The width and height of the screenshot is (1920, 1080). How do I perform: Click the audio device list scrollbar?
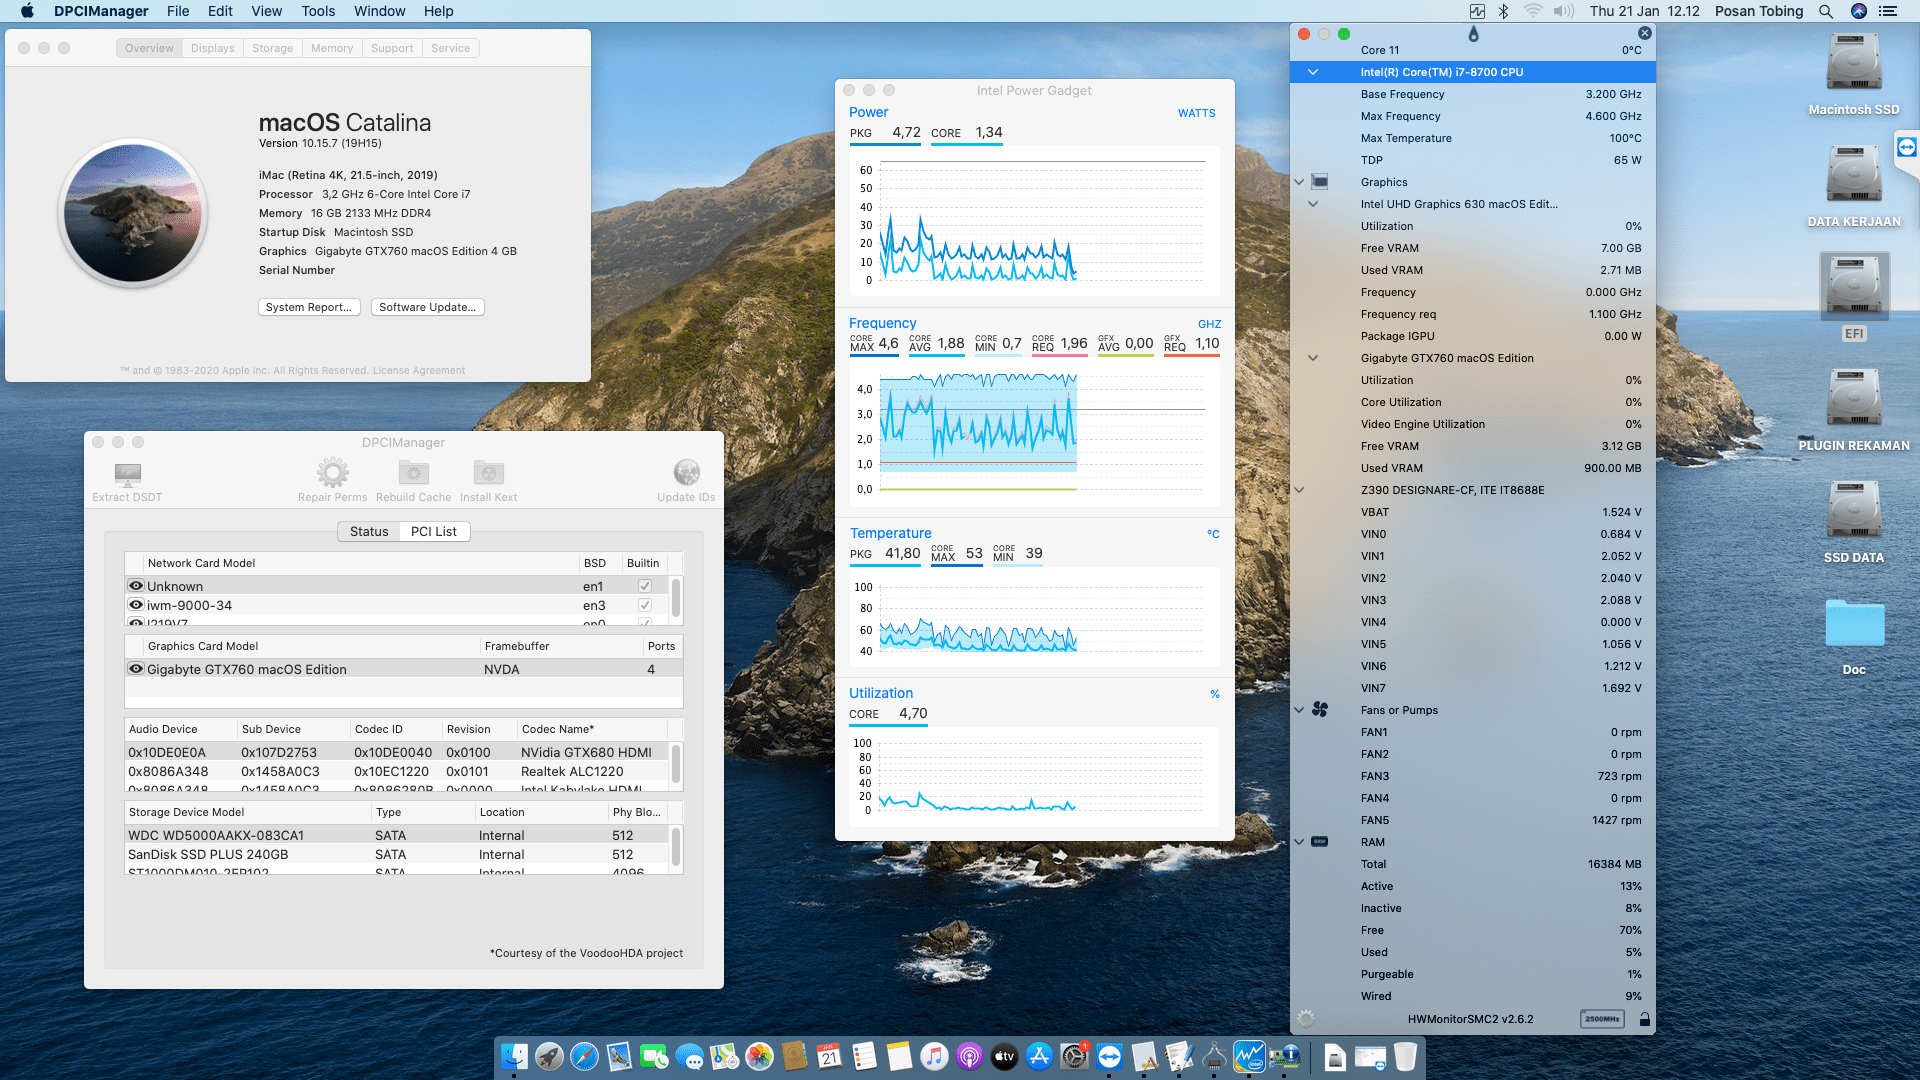tap(676, 764)
